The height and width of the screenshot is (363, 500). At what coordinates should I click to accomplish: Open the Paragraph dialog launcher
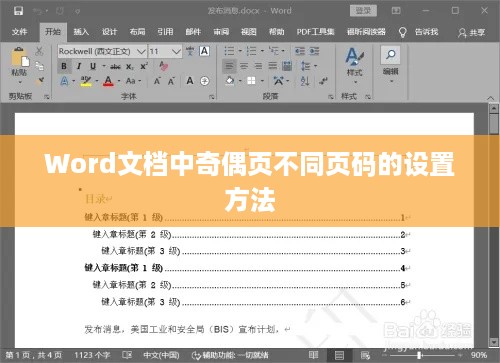pos(330,97)
